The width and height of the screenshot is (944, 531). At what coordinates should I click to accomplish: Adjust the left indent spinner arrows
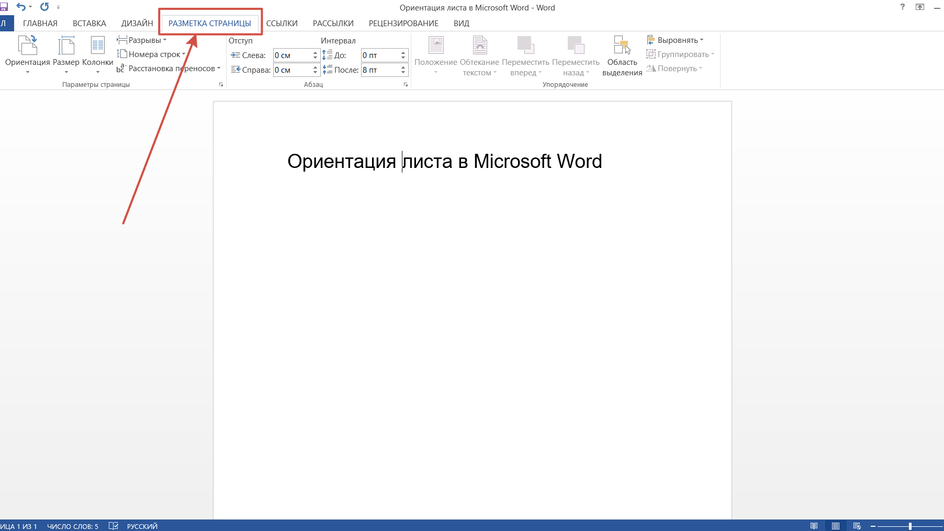pos(315,55)
